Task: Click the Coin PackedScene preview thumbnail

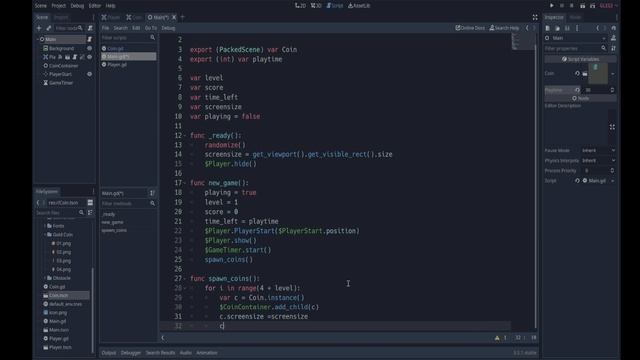Action: coord(598,73)
